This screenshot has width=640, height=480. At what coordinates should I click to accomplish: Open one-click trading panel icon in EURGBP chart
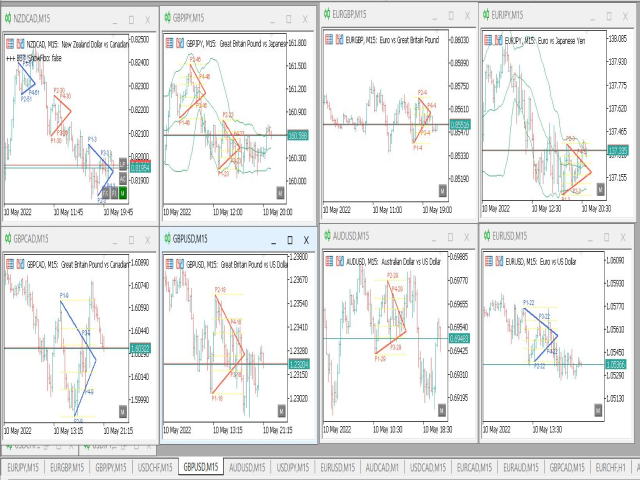click(x=329, y=40)
